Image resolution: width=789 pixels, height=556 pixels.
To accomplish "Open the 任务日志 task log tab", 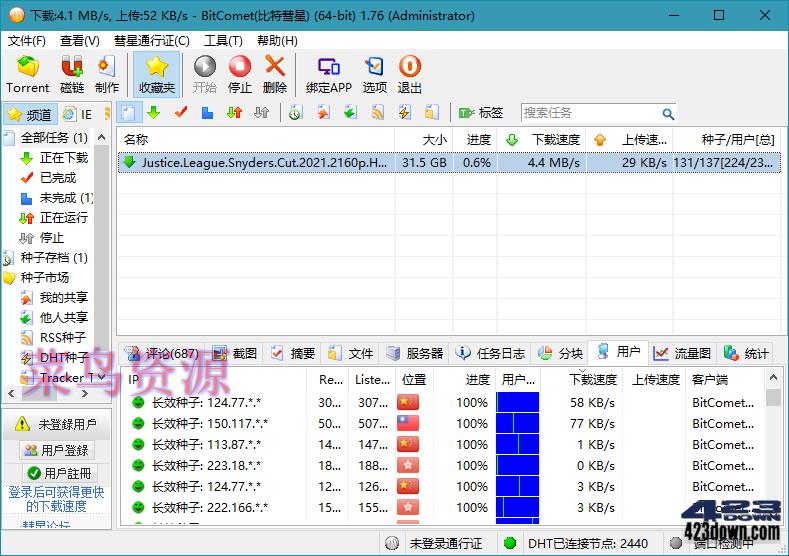I will pos(491,354).
